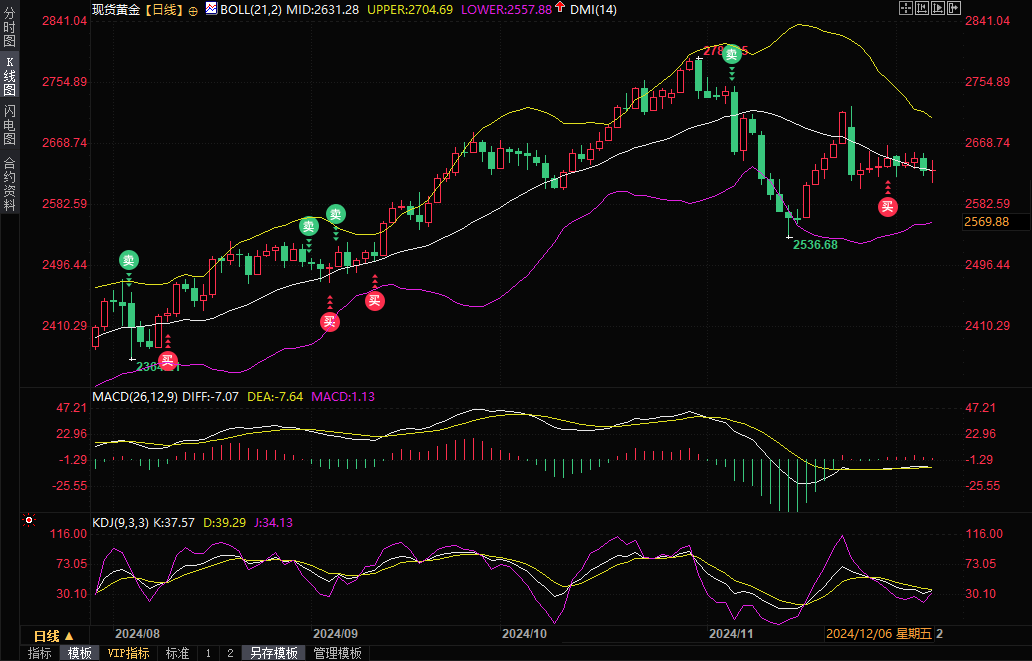Switch to 分时图 view in left sidebar
1032x661 pixels.
click(9, 27)
